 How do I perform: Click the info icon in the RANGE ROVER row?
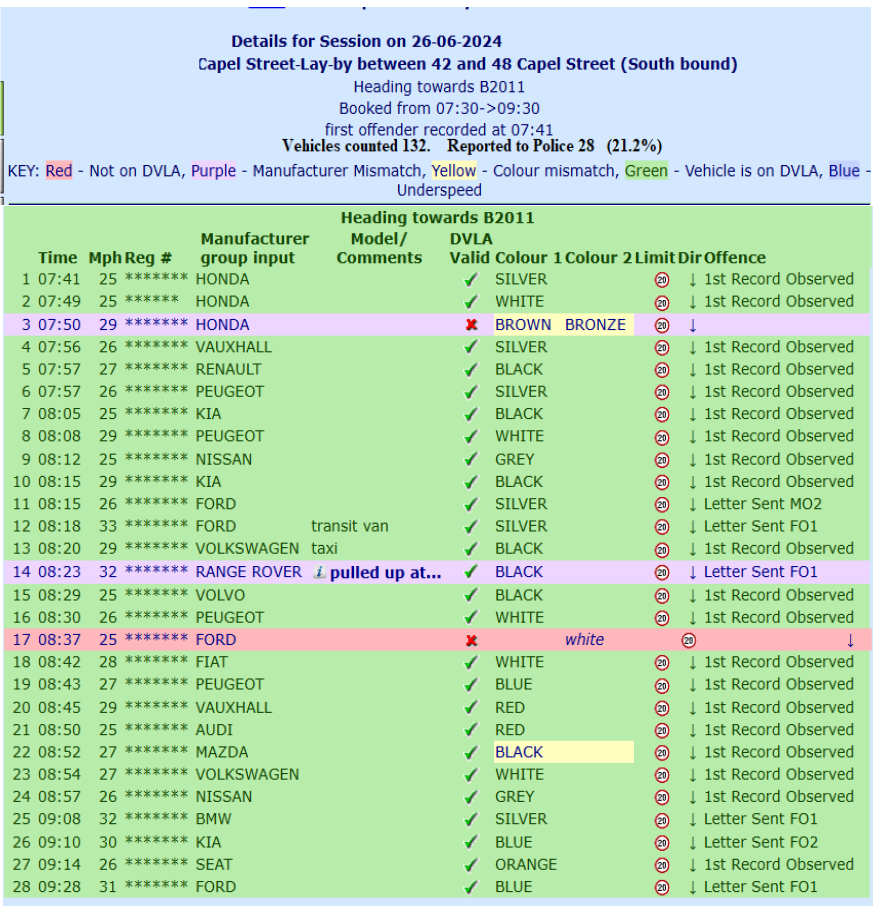coord(319,572)
